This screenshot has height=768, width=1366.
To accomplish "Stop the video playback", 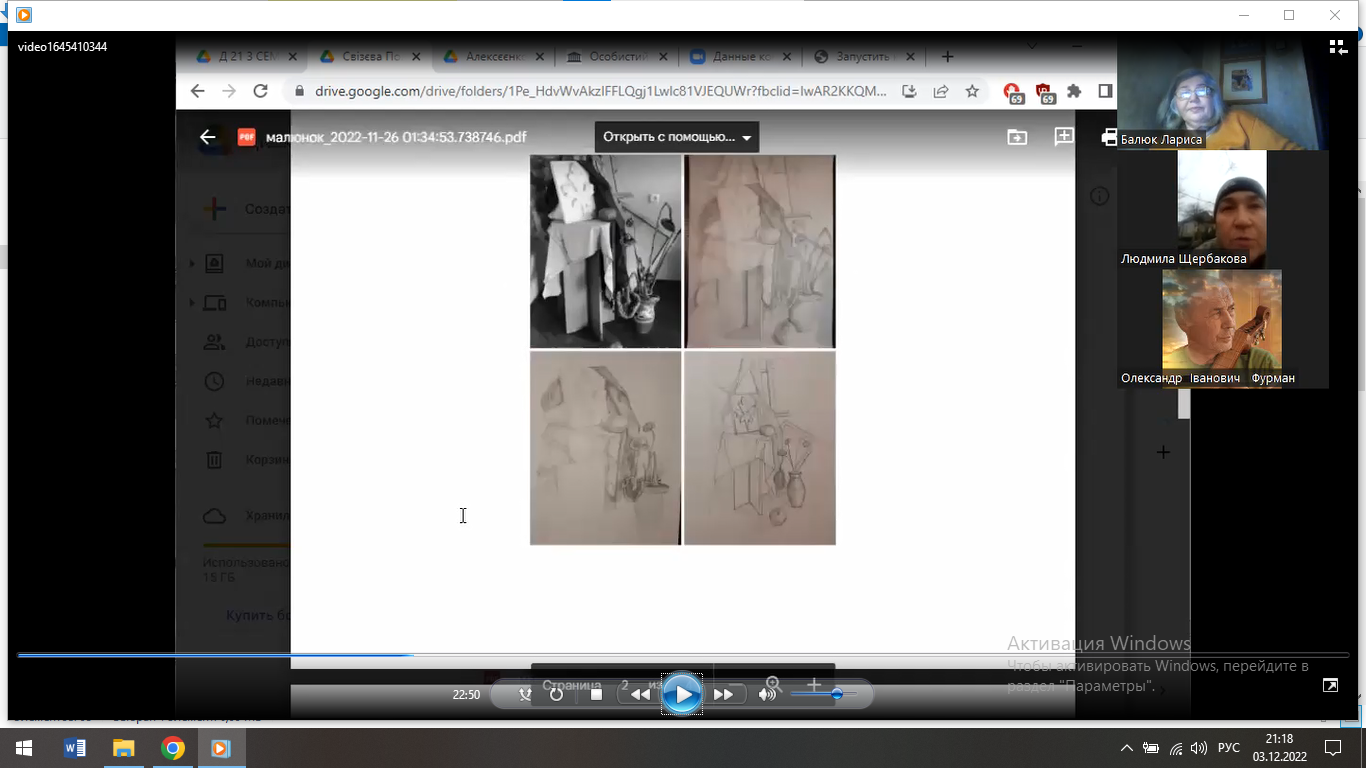I will tap(597, 694).
